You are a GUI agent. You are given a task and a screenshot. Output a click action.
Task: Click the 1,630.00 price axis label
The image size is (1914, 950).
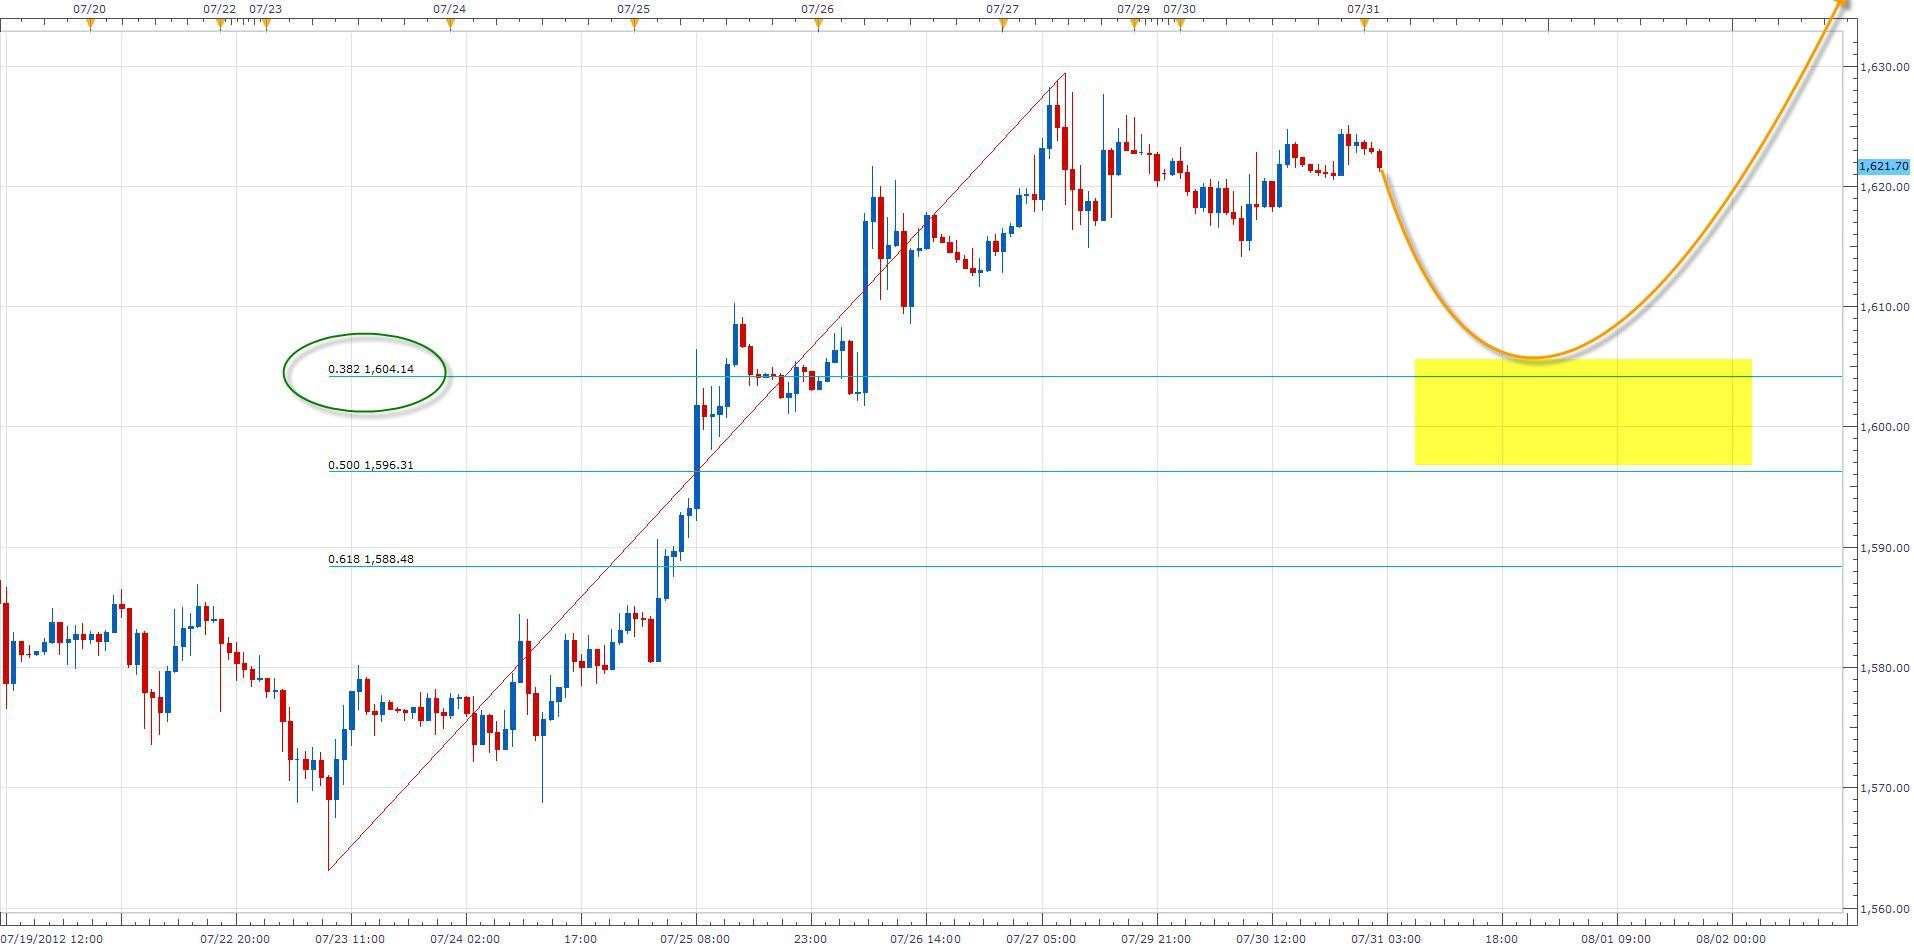(1885, 67)
